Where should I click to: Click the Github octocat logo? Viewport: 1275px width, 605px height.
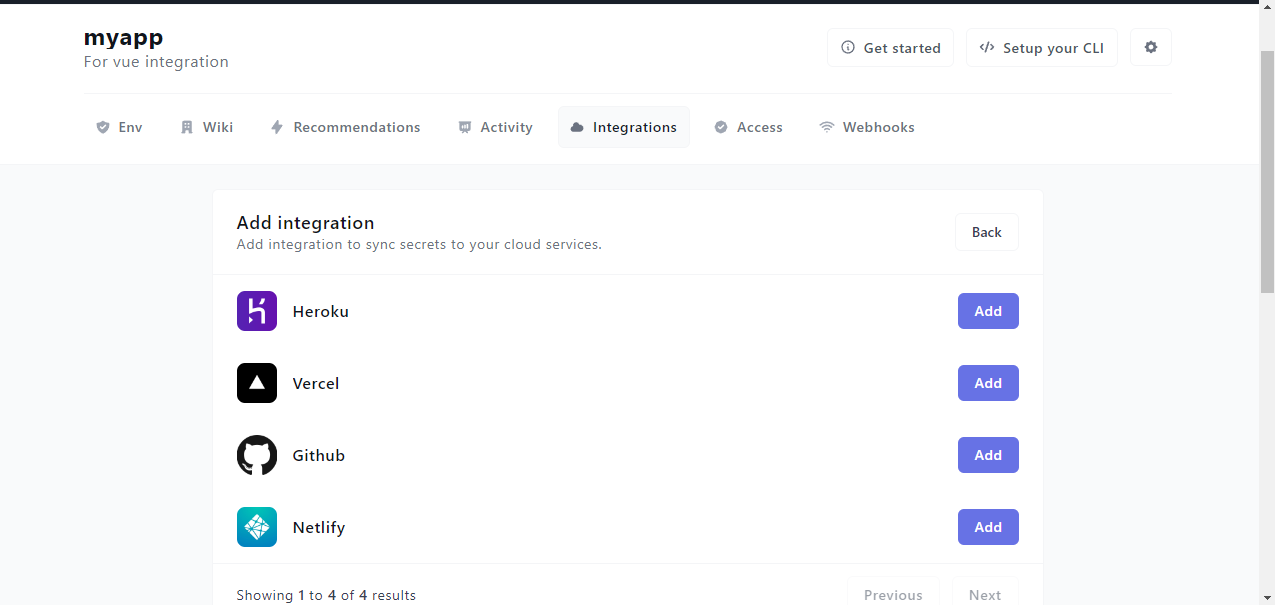(x=257, y=455)
